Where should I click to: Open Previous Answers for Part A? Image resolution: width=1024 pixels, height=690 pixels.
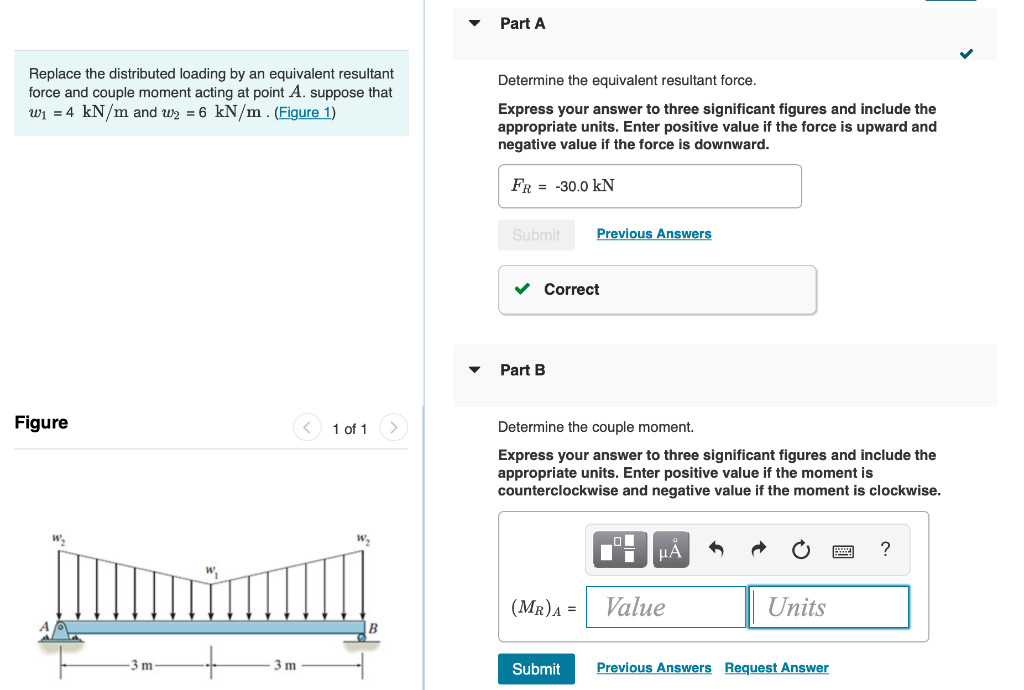[653, 233]
